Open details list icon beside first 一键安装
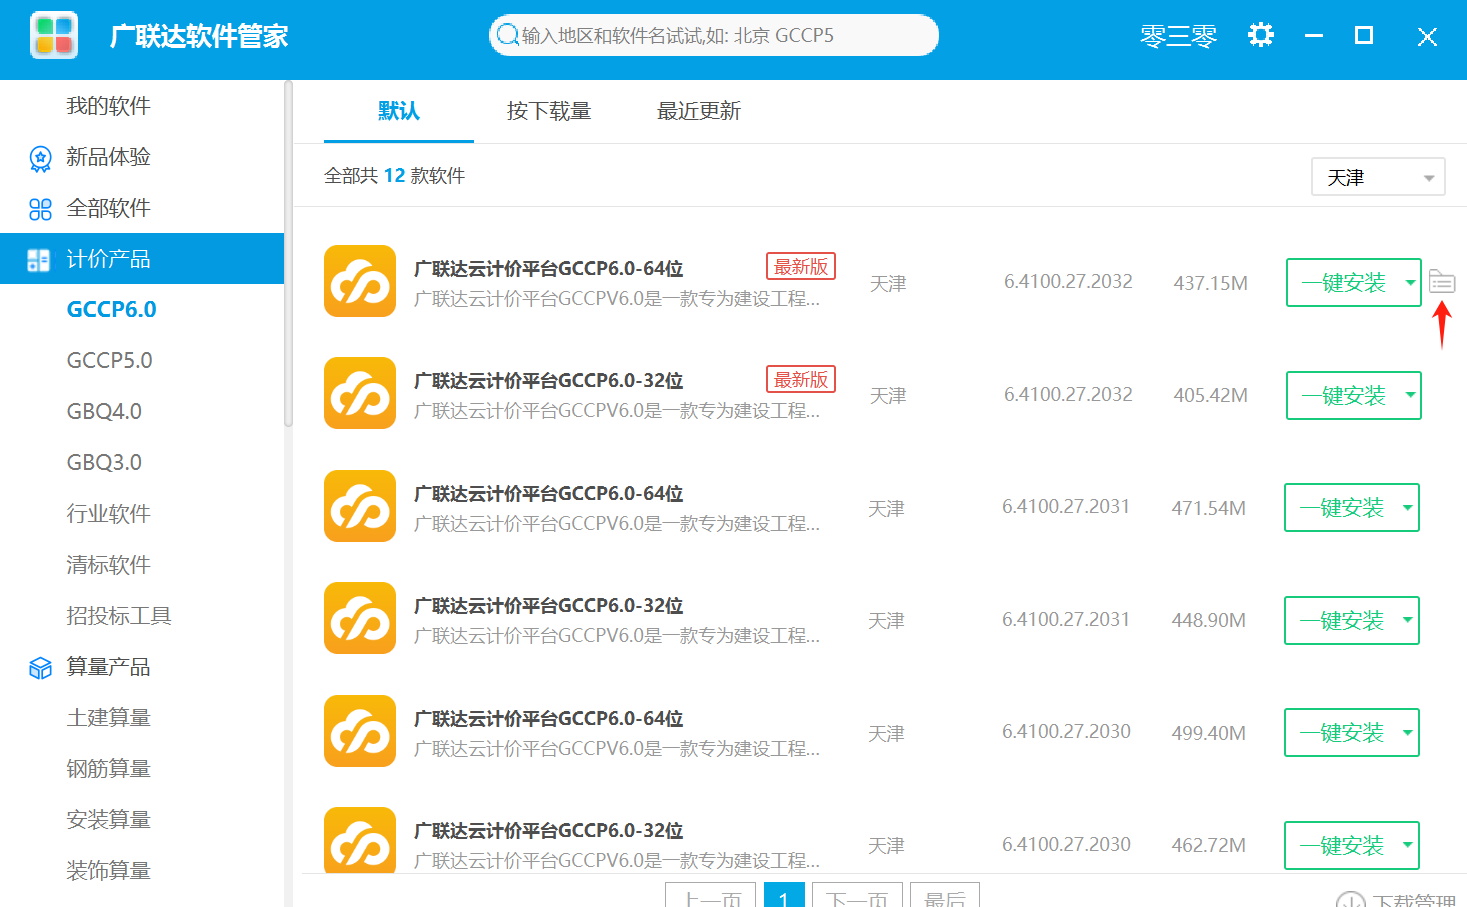Screen dimensions: 1467x907 pos(1441,282)
